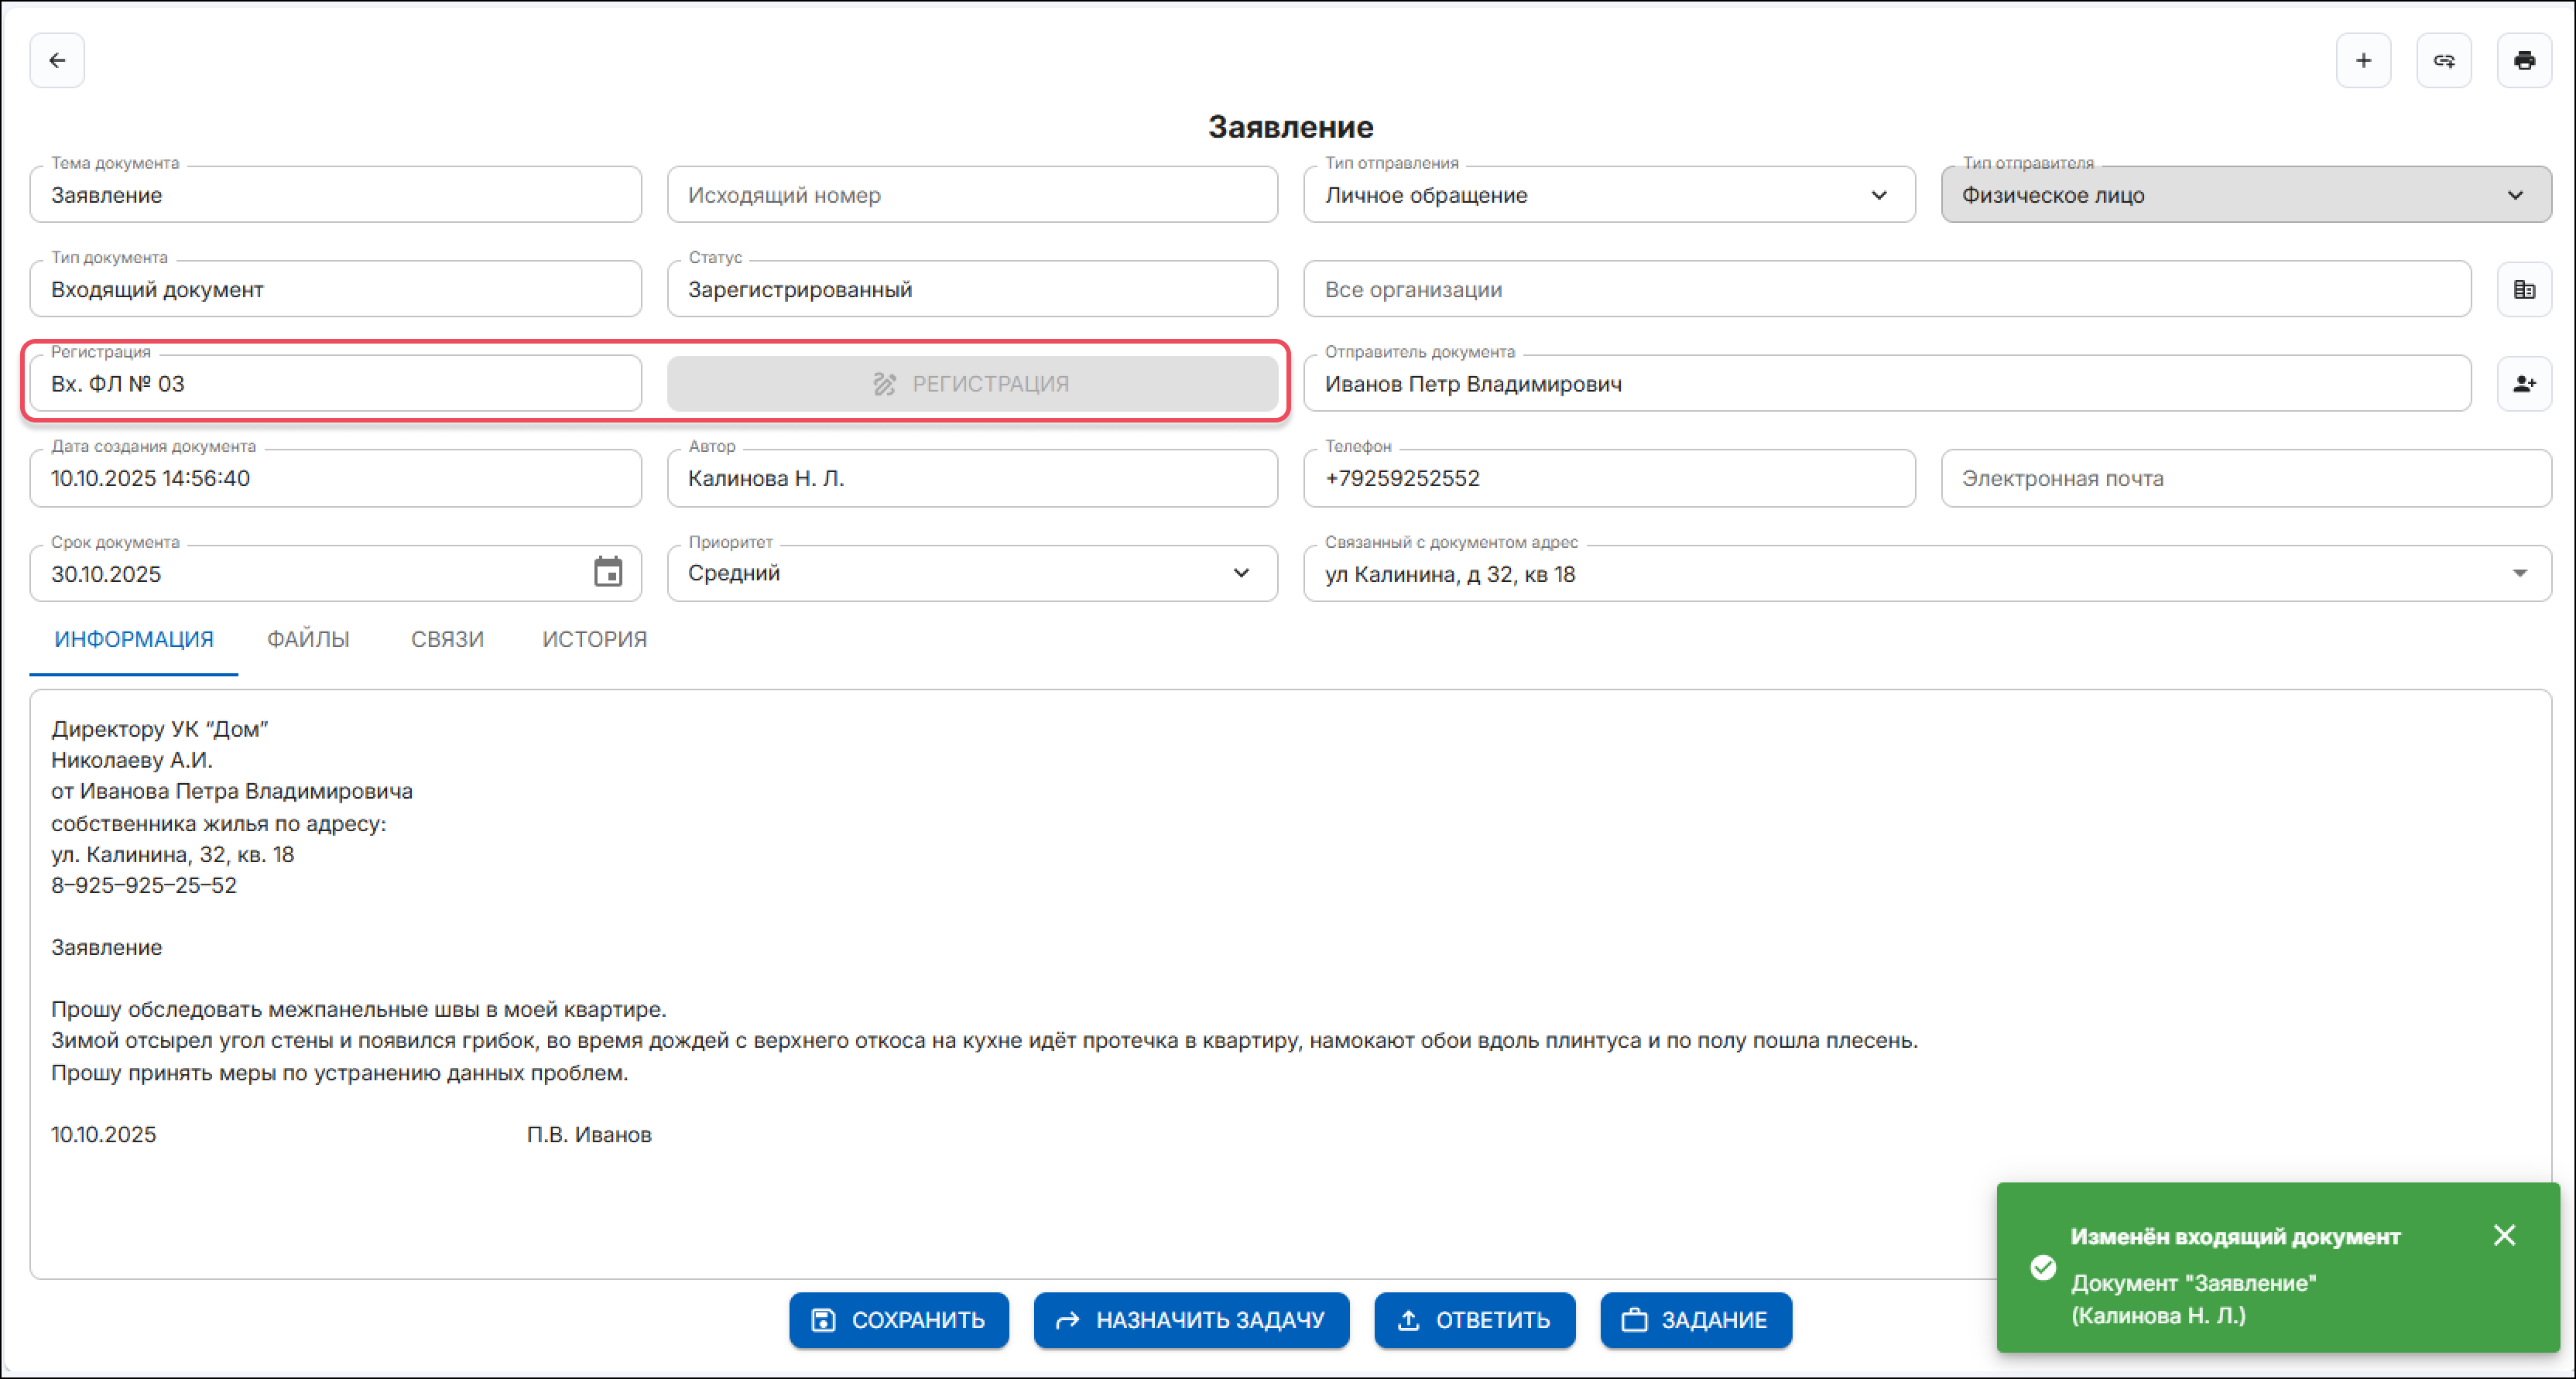Click the add sender person icon
Viewport: 2576px width, 1379px height.
[2523, 384]
